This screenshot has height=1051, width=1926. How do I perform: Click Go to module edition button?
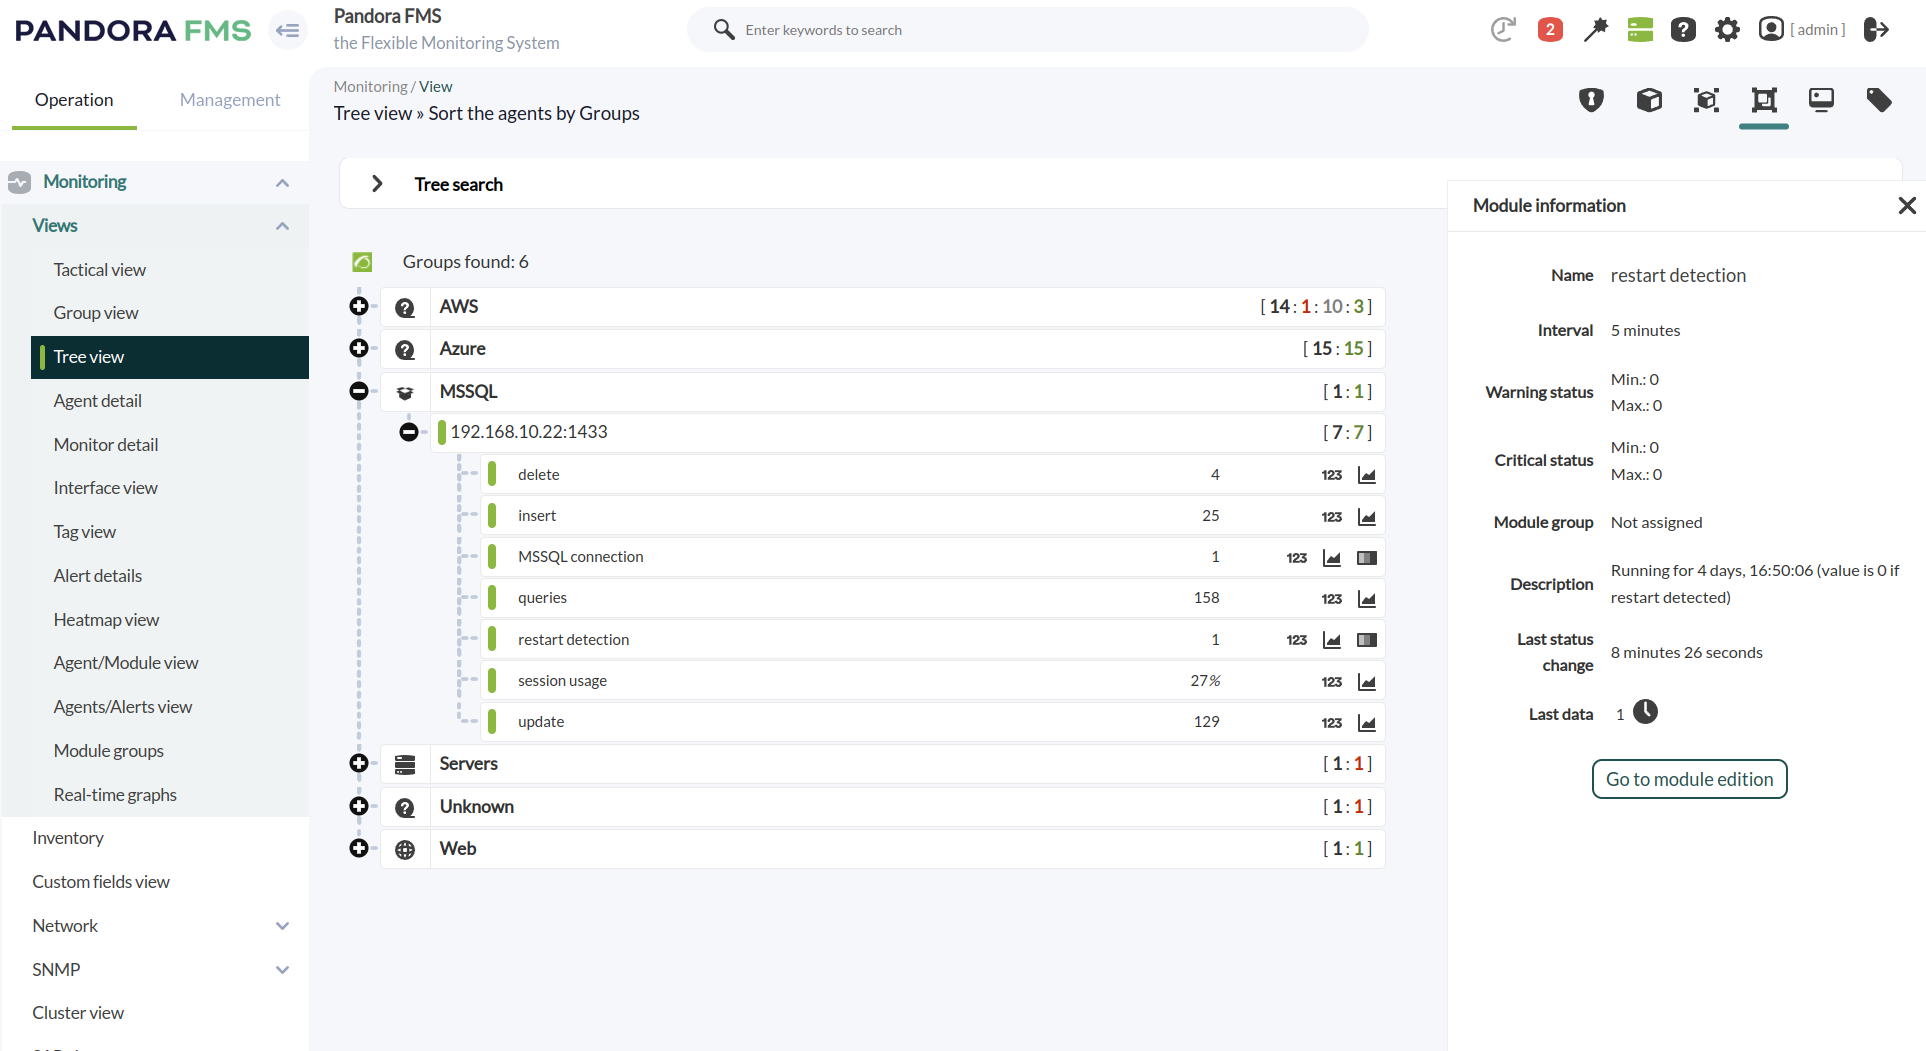tap(1689, 779)
